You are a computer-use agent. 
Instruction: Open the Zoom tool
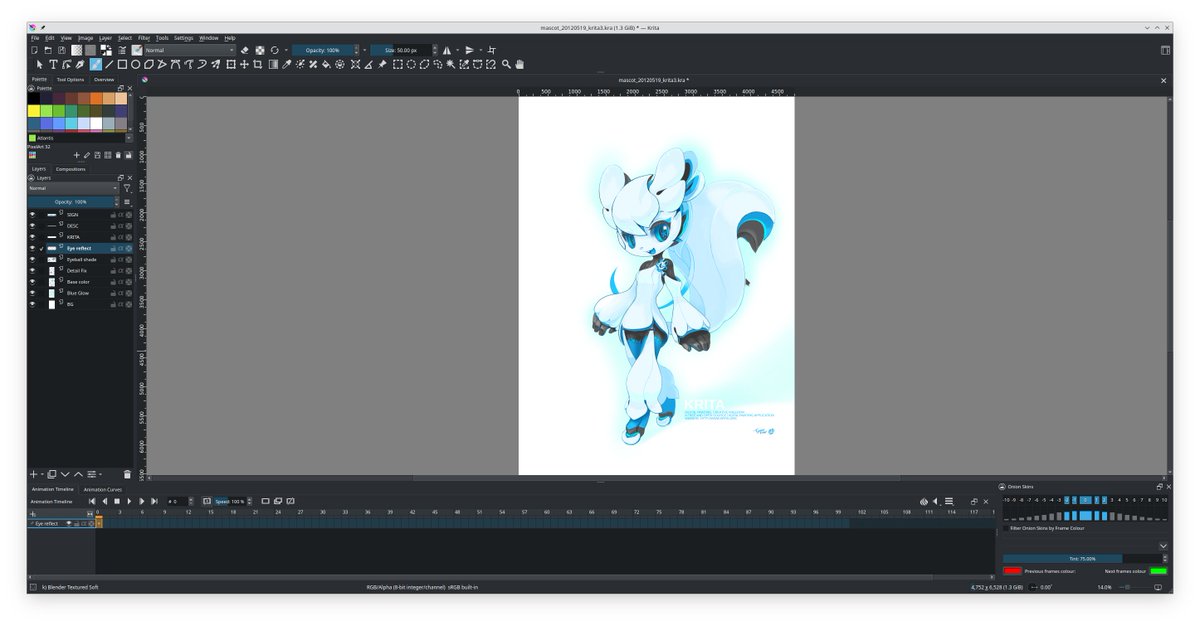pos(505,63)
